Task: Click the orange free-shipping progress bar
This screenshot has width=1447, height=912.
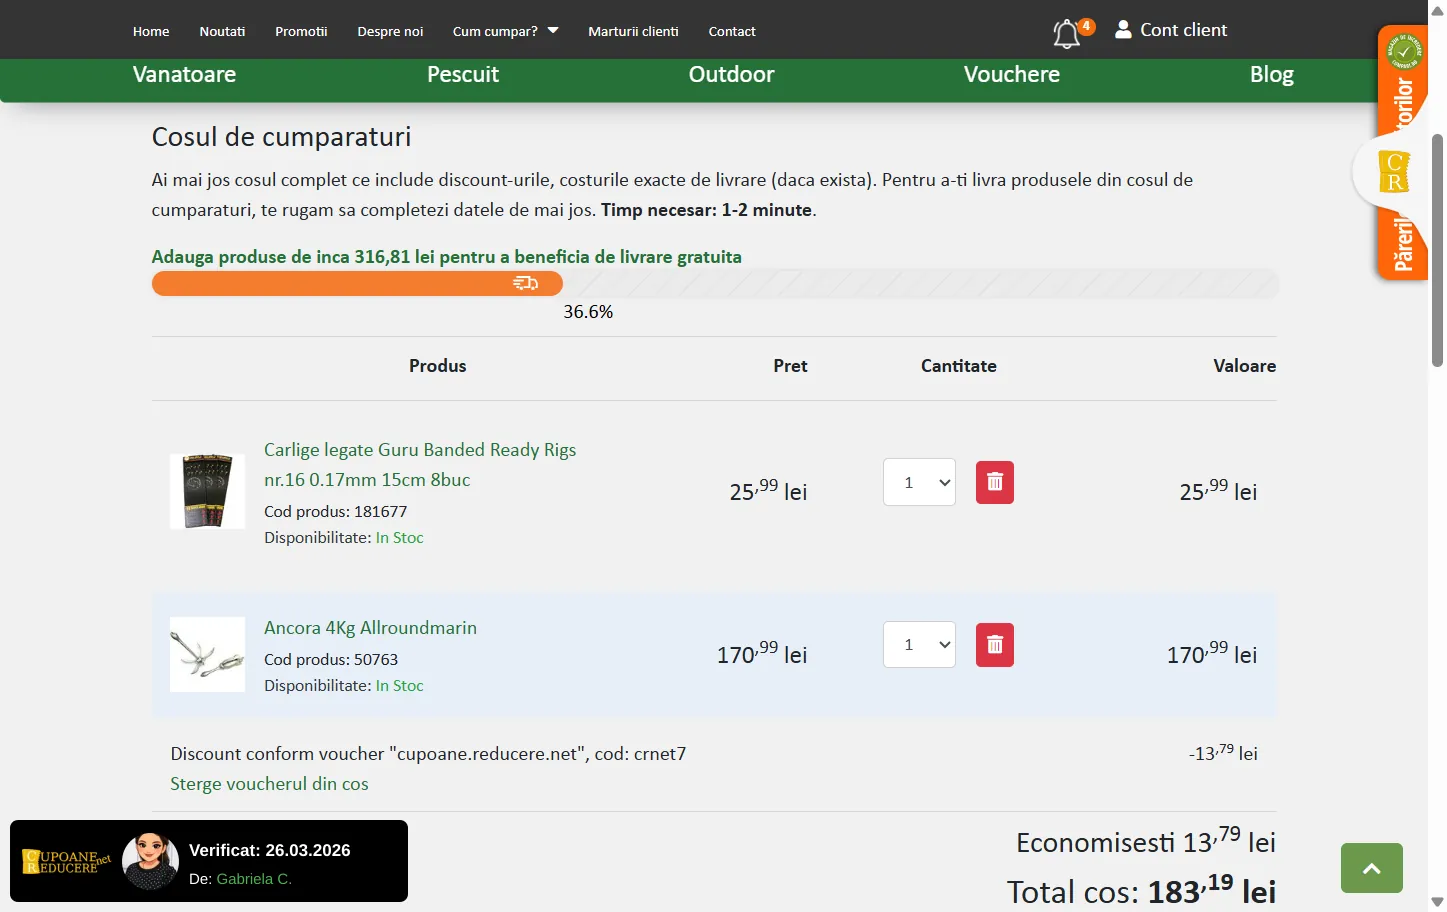Action: 357,284
